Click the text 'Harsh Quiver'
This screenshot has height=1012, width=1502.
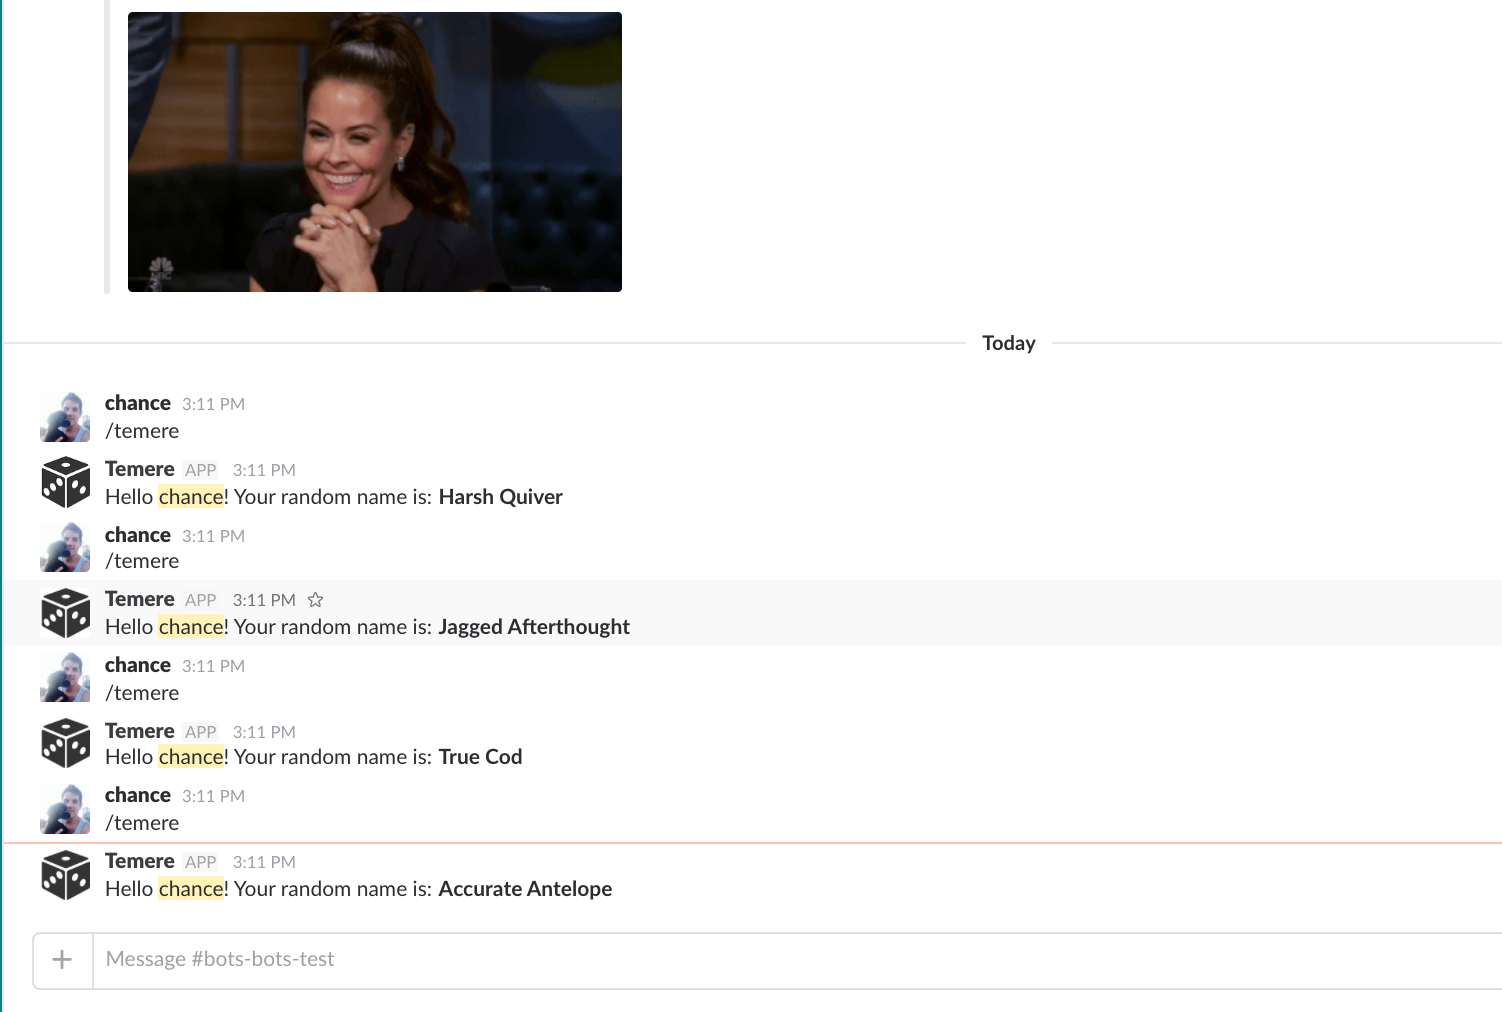(500, 497)
